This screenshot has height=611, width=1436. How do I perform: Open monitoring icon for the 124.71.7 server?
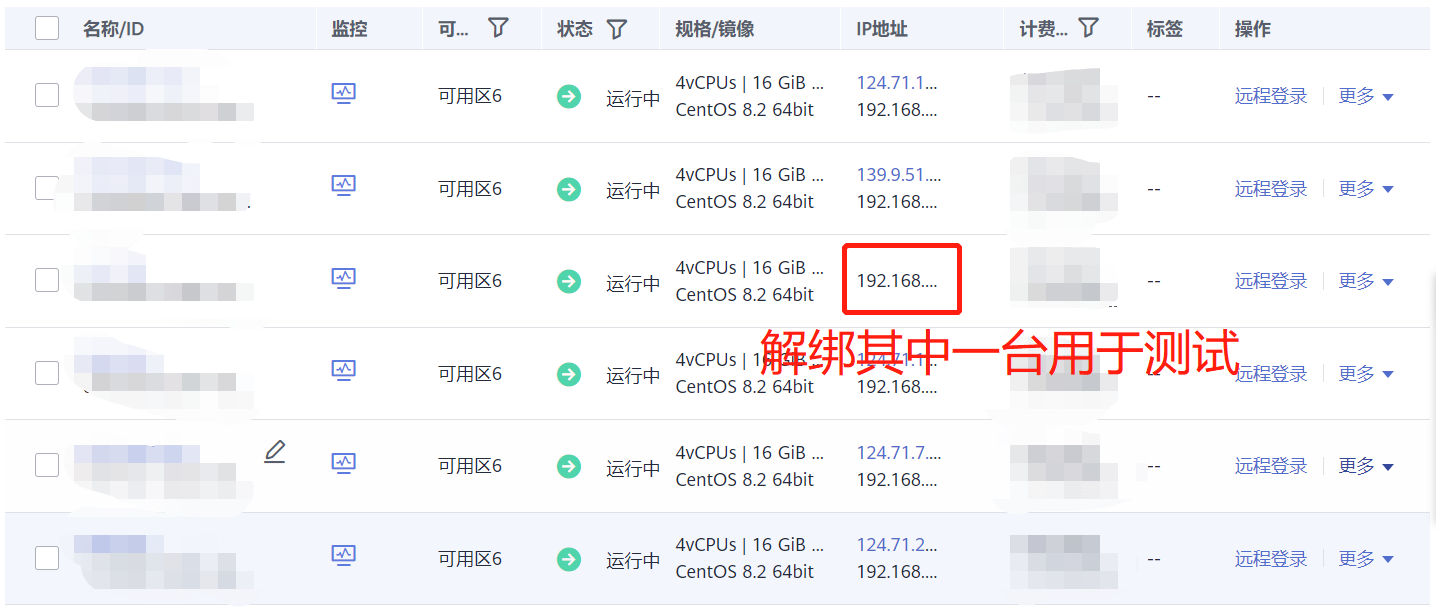[344, 463]
